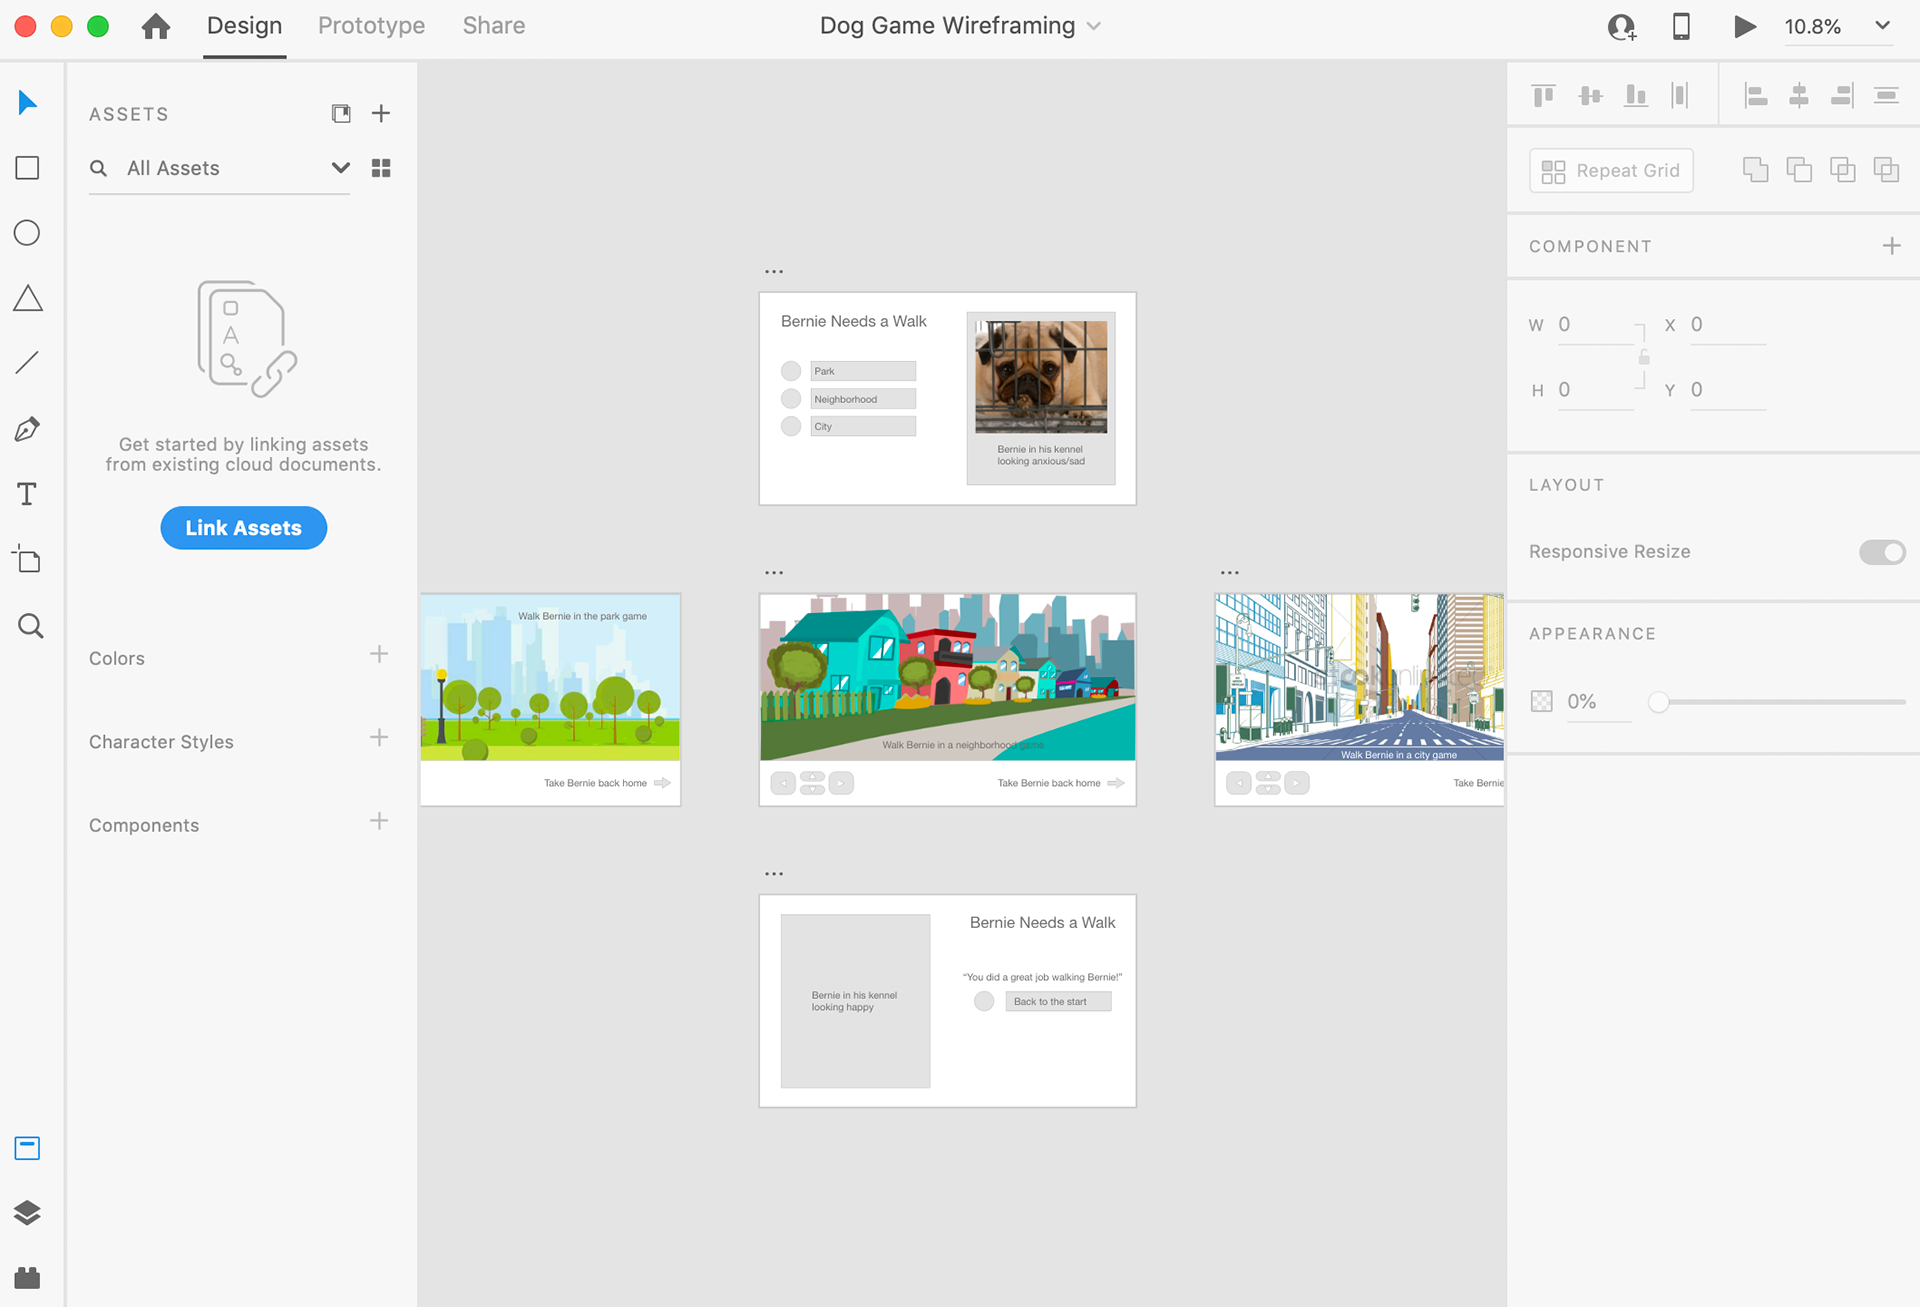The height and width of the screenshot is (1307, 1920).
Task: Select the park game artboard image
Action: click(550, 677)
